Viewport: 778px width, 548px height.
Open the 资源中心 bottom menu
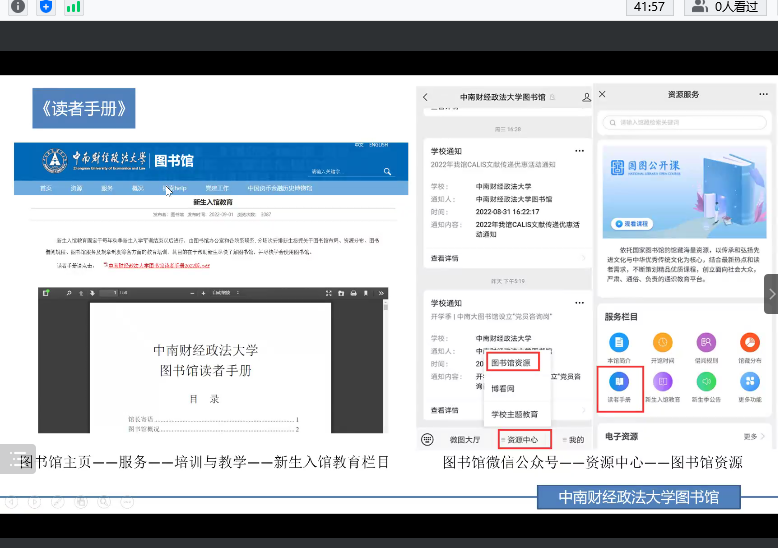(x=521, y=440)
